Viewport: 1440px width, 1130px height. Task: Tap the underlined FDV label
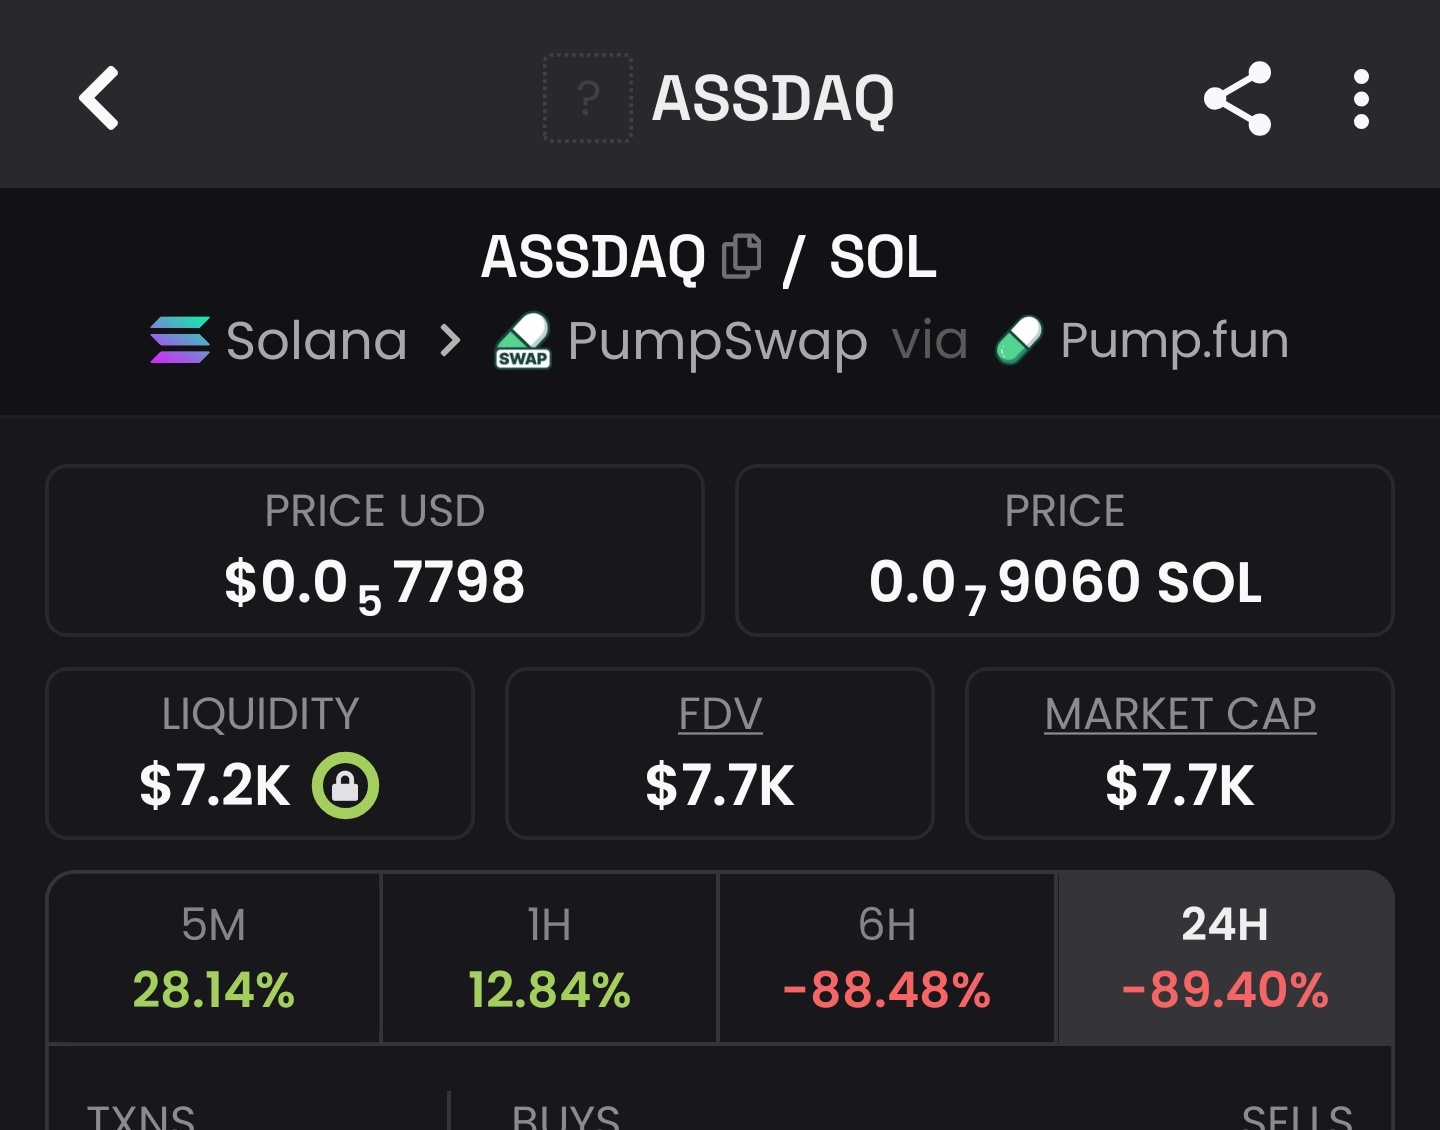[x=720, y=714]
